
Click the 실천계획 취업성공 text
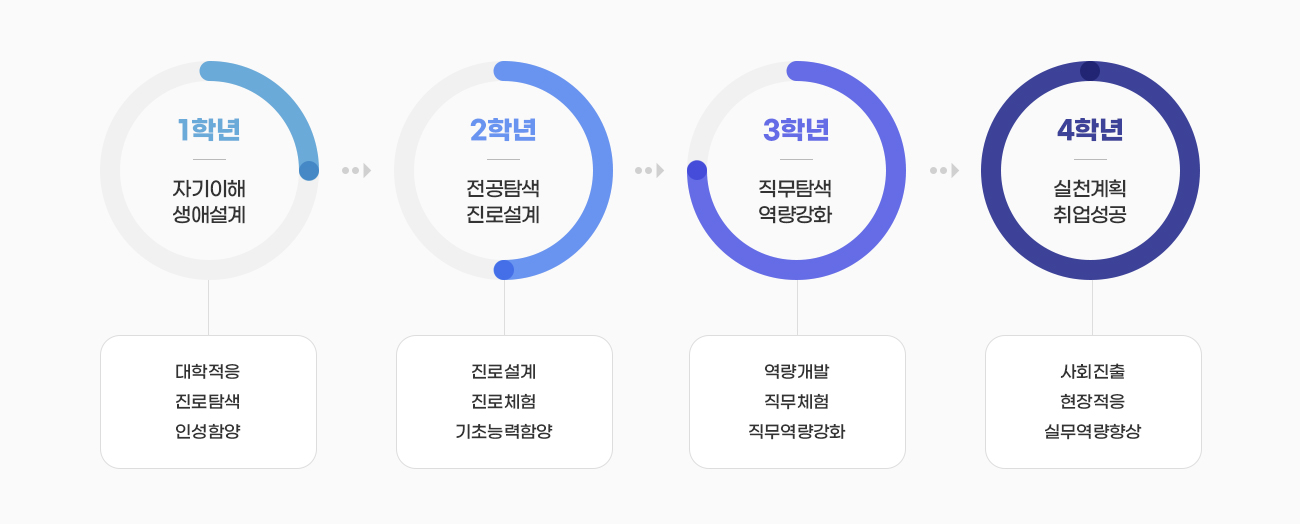[1090, 201]
